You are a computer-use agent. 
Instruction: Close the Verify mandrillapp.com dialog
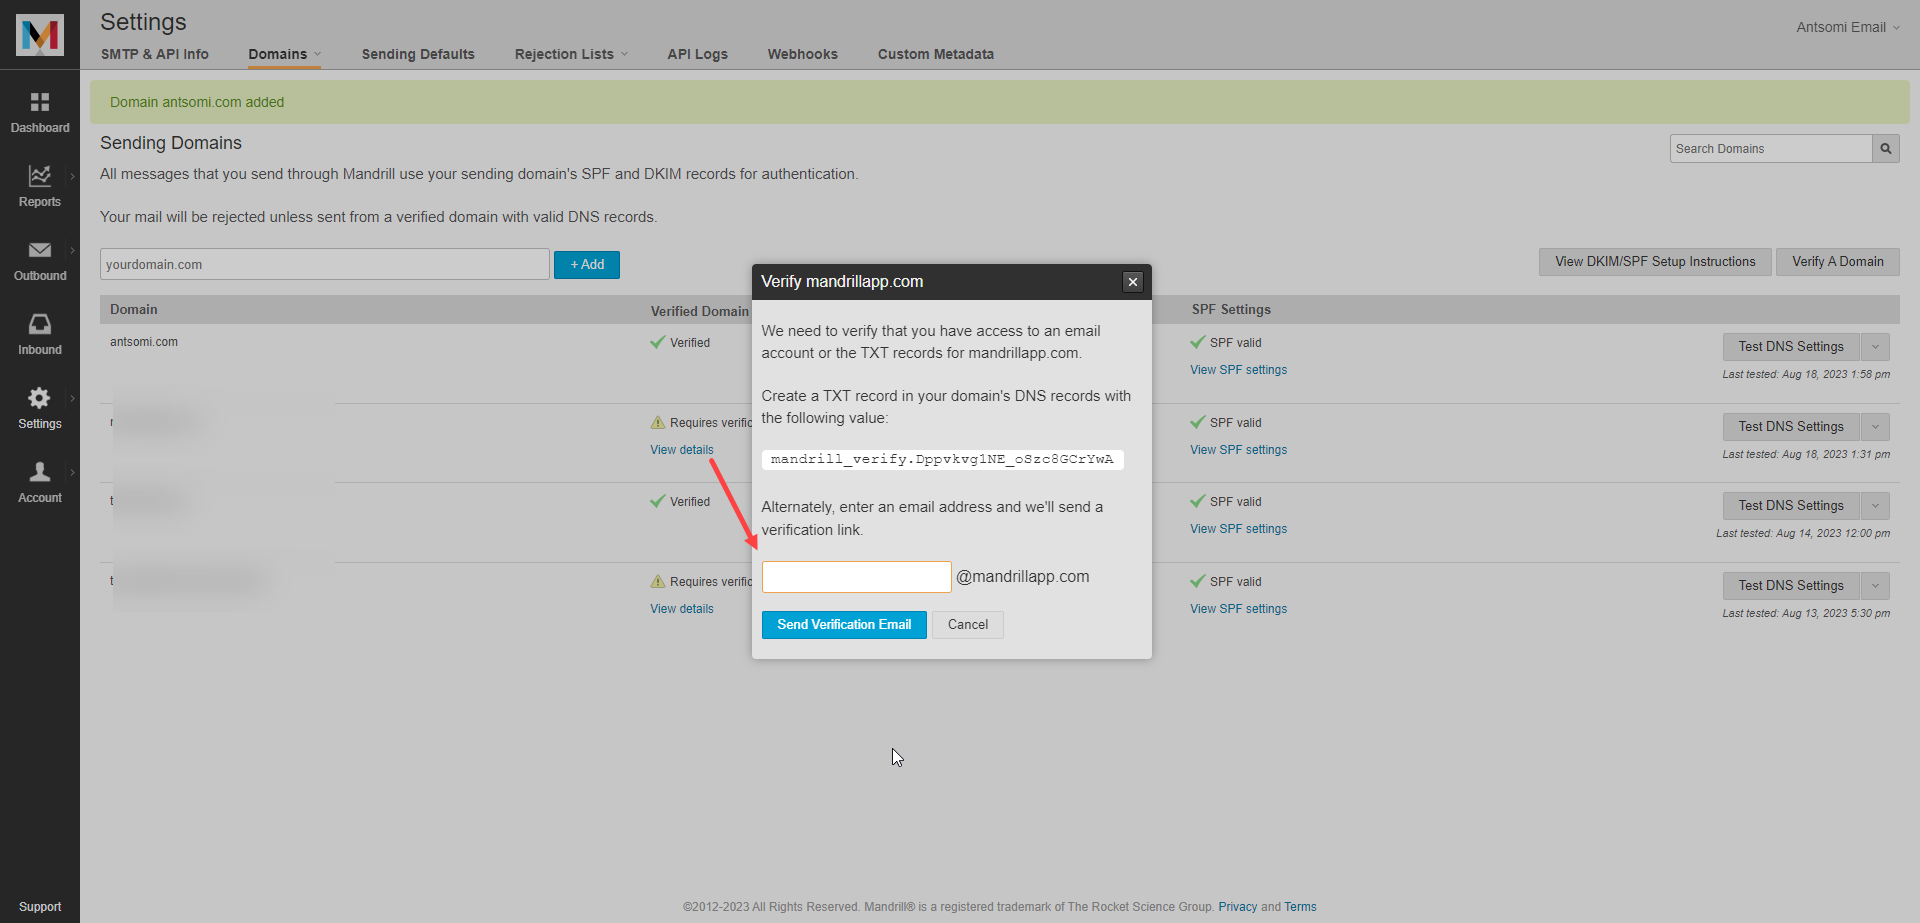(x=1133, y=282)
